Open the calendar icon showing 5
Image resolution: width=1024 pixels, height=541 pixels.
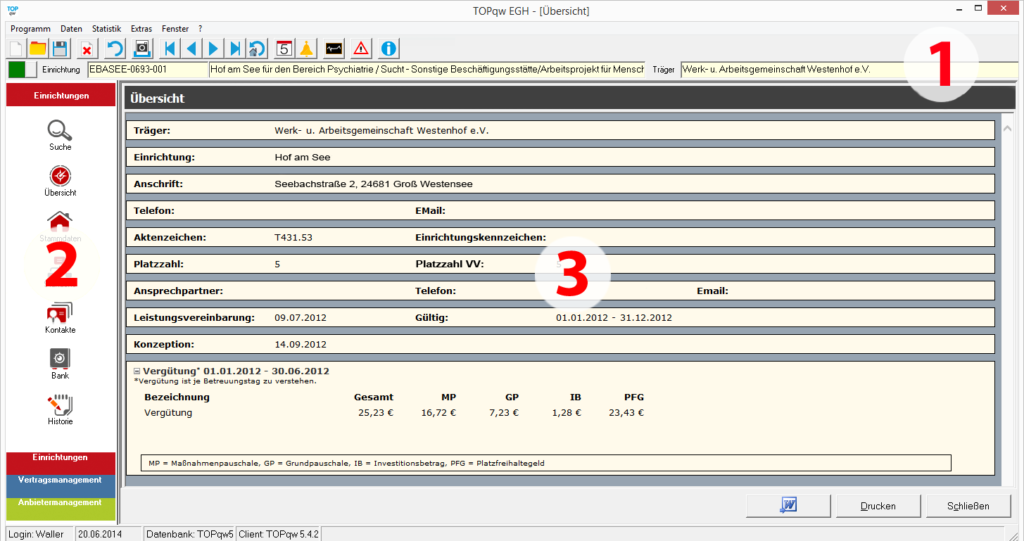pyautogui.click(x=283, y=48)
